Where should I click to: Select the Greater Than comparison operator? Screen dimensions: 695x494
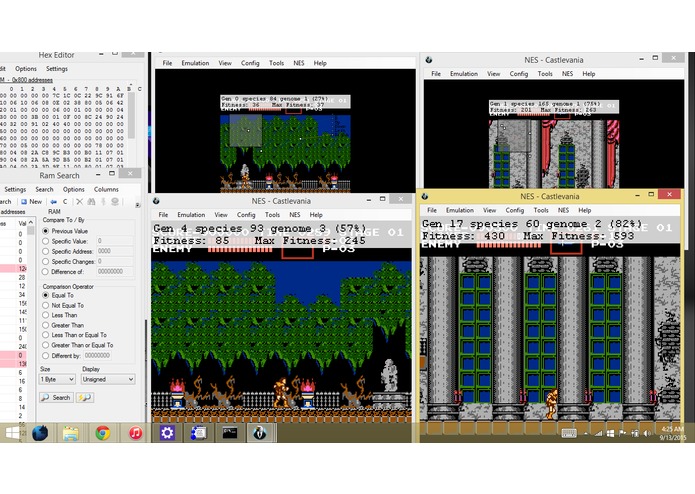(46, 325)
